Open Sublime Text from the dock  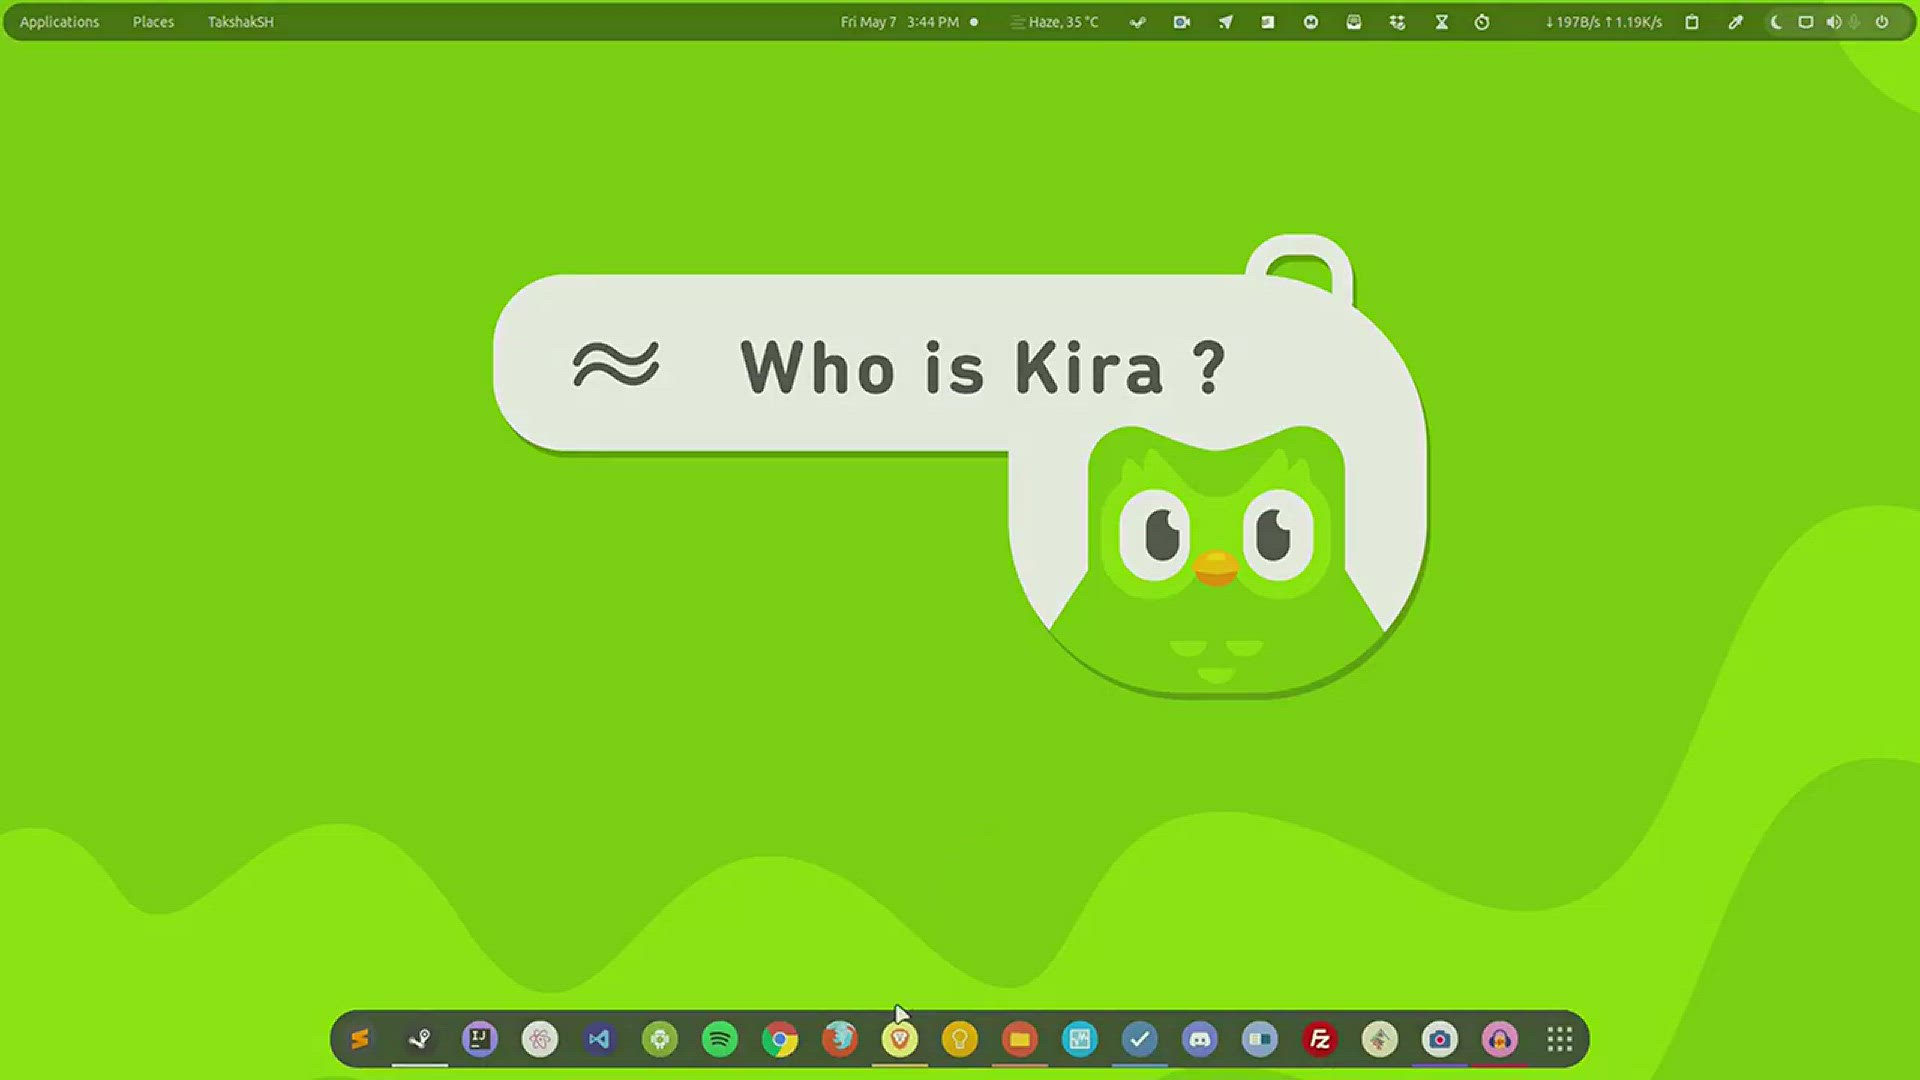pyautogui.click(x=360, y=1040)
